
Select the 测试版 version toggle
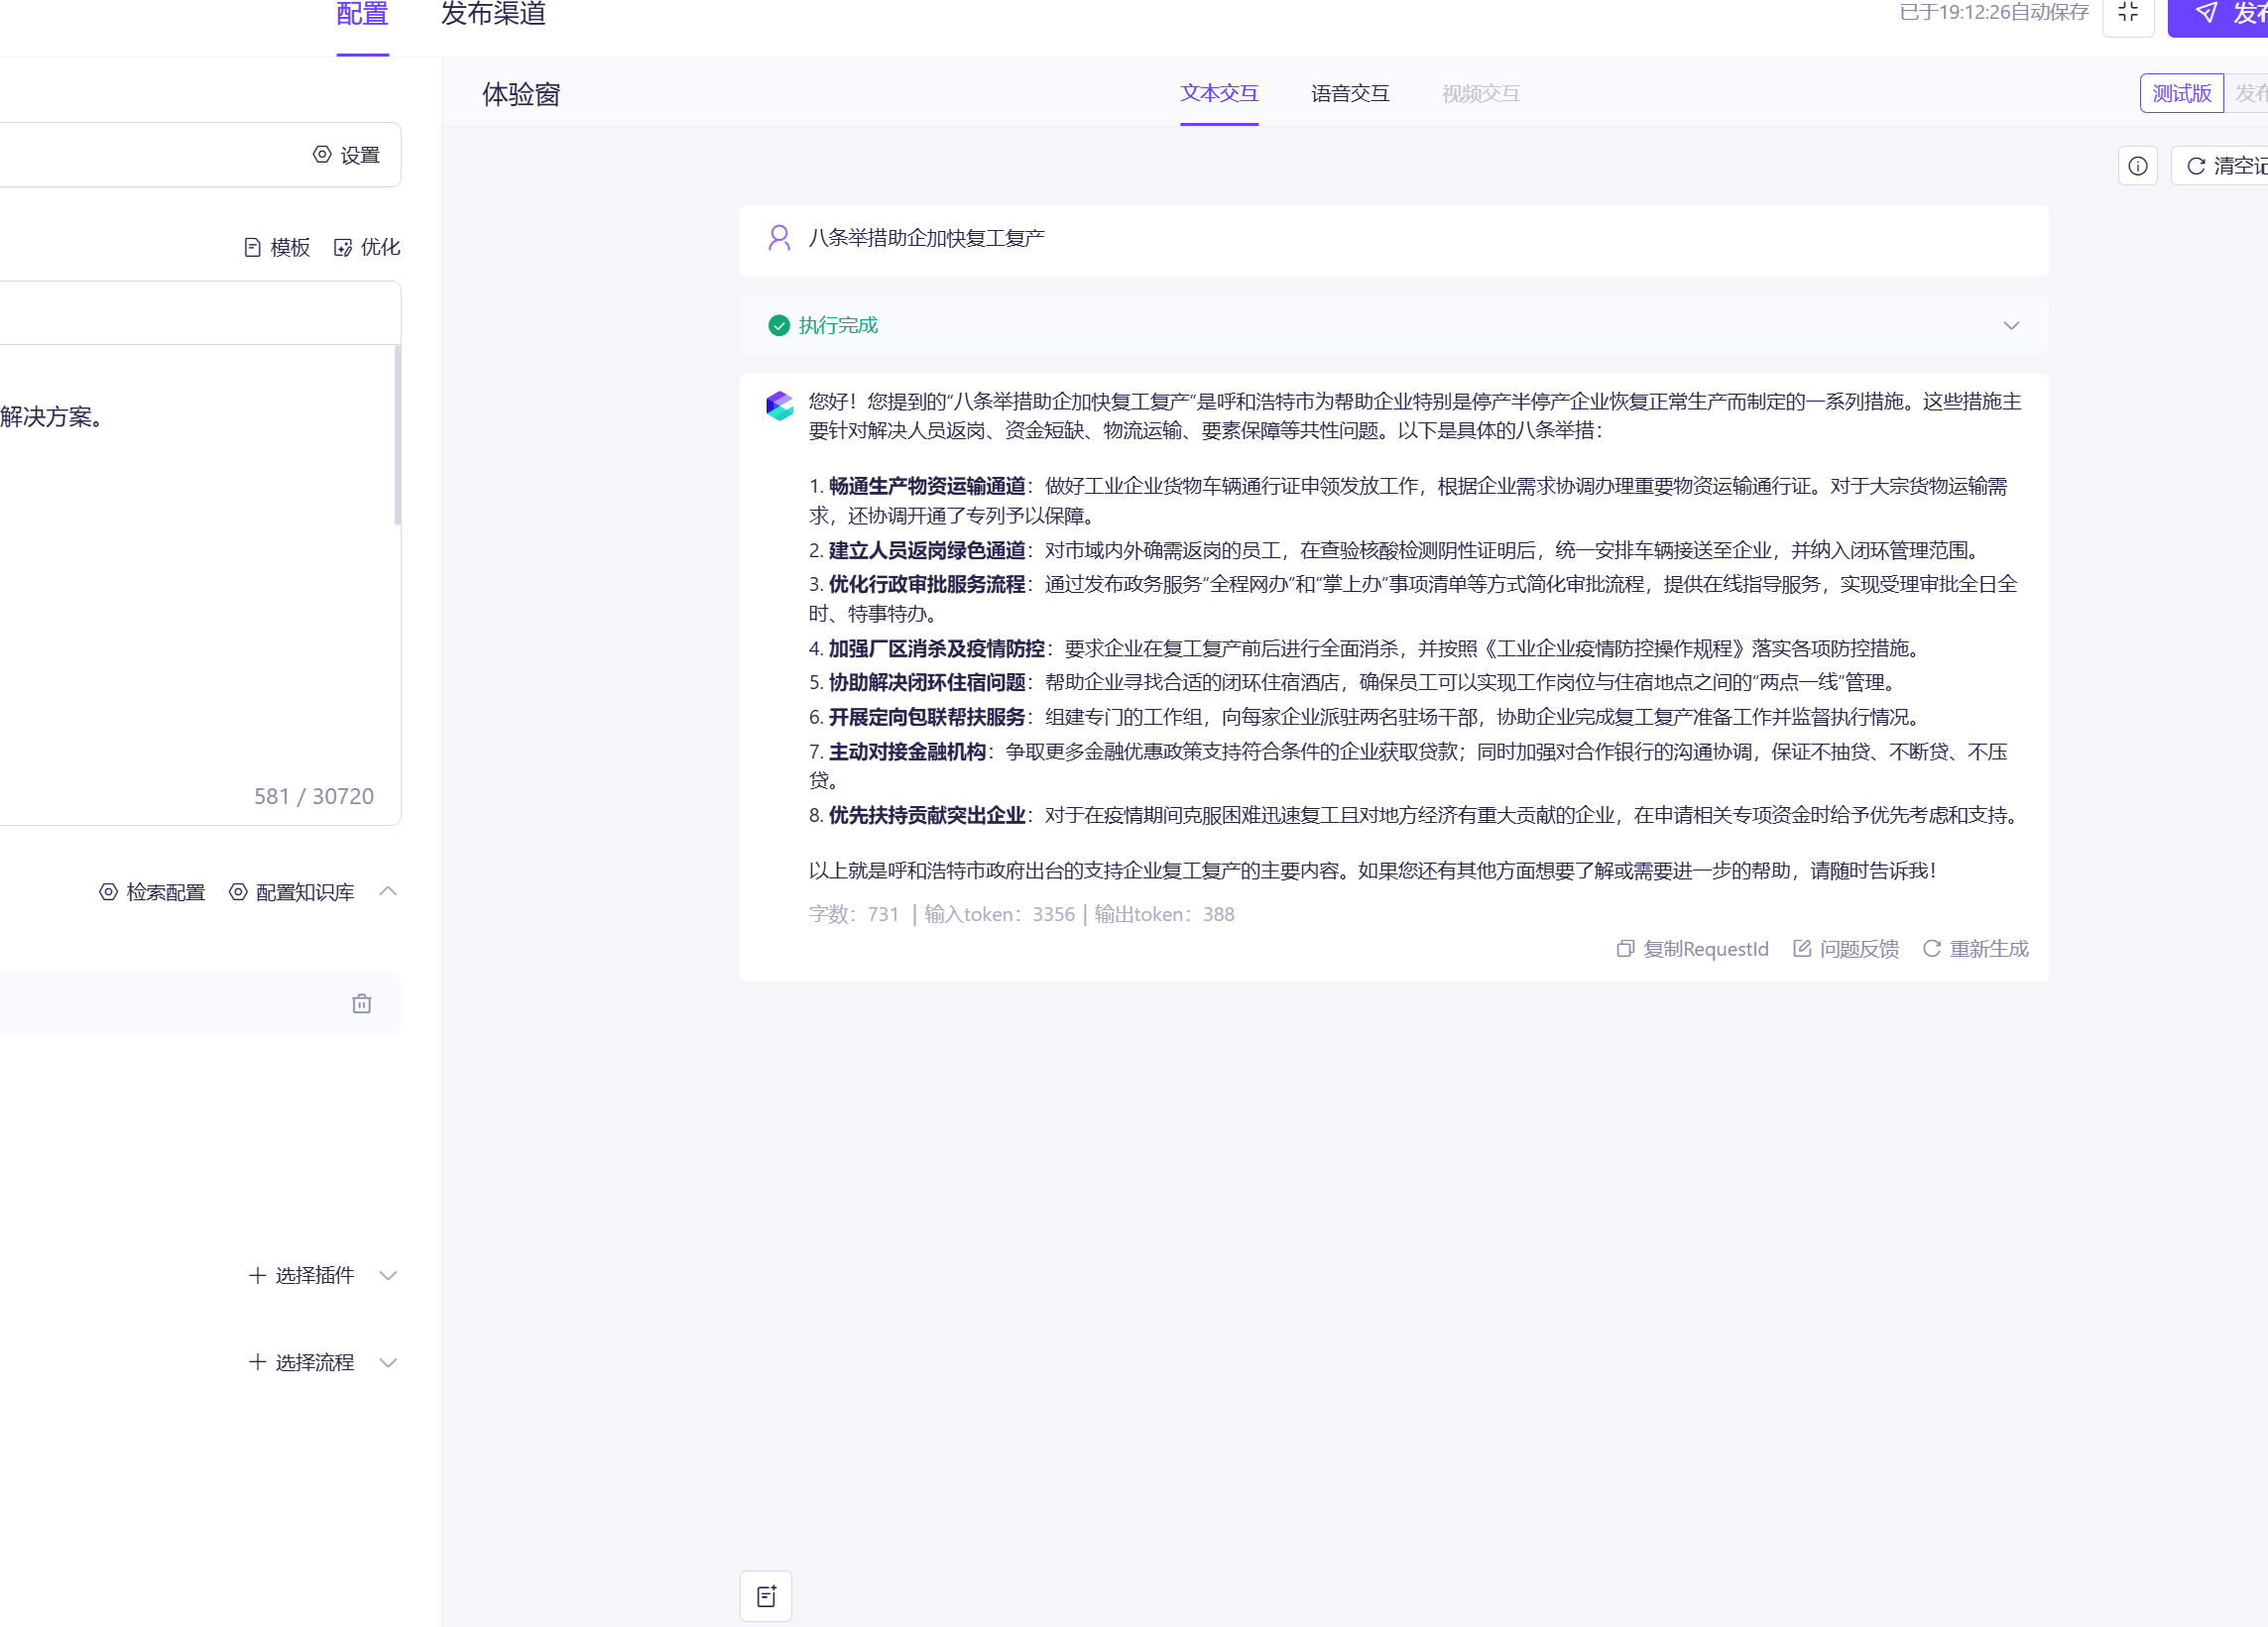click(2181, 93)
